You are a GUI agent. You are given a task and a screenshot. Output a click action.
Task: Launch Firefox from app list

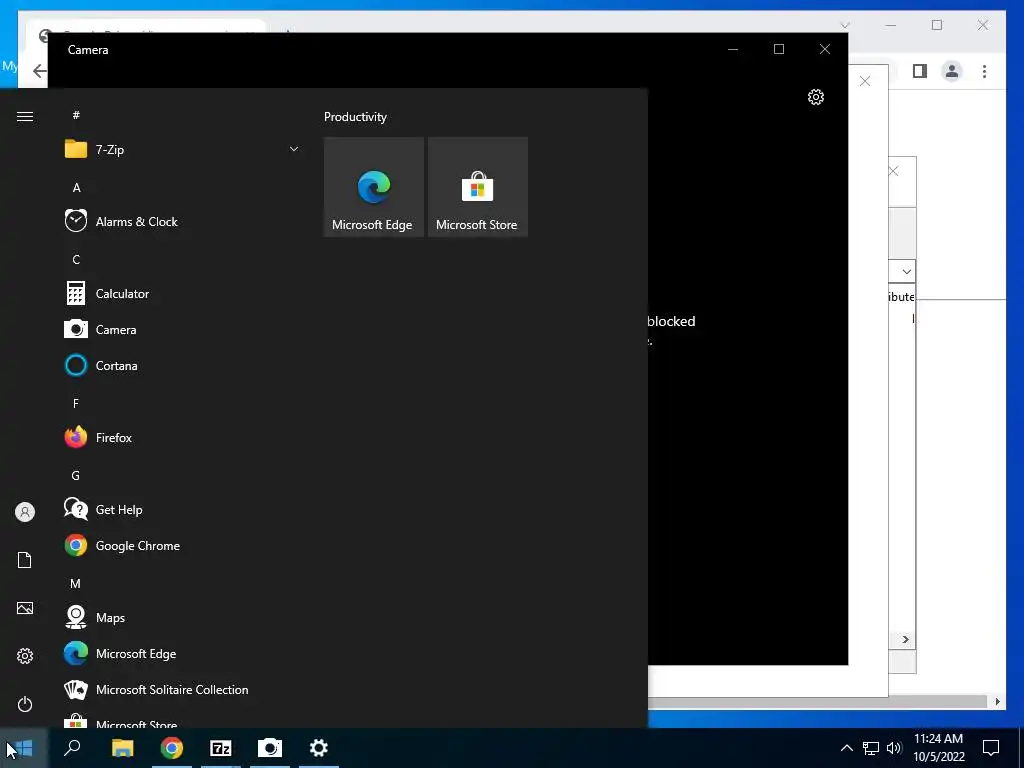(182, 438)
